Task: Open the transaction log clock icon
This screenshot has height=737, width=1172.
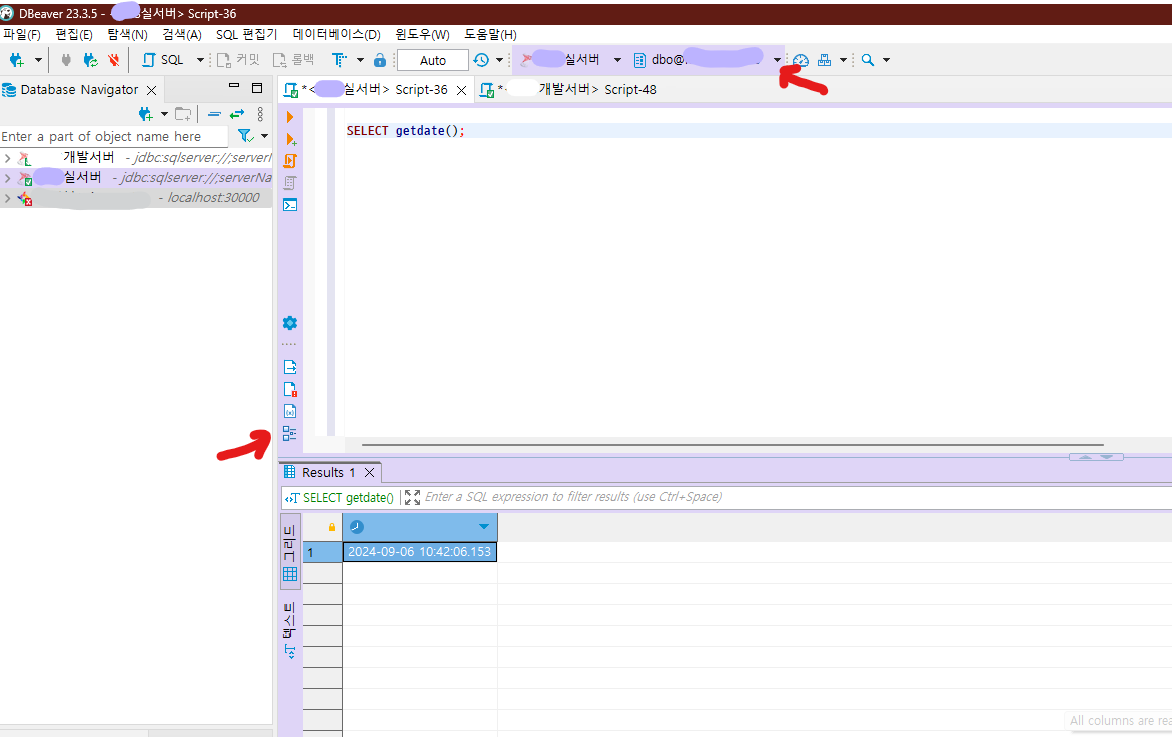Action: (481, 60)
